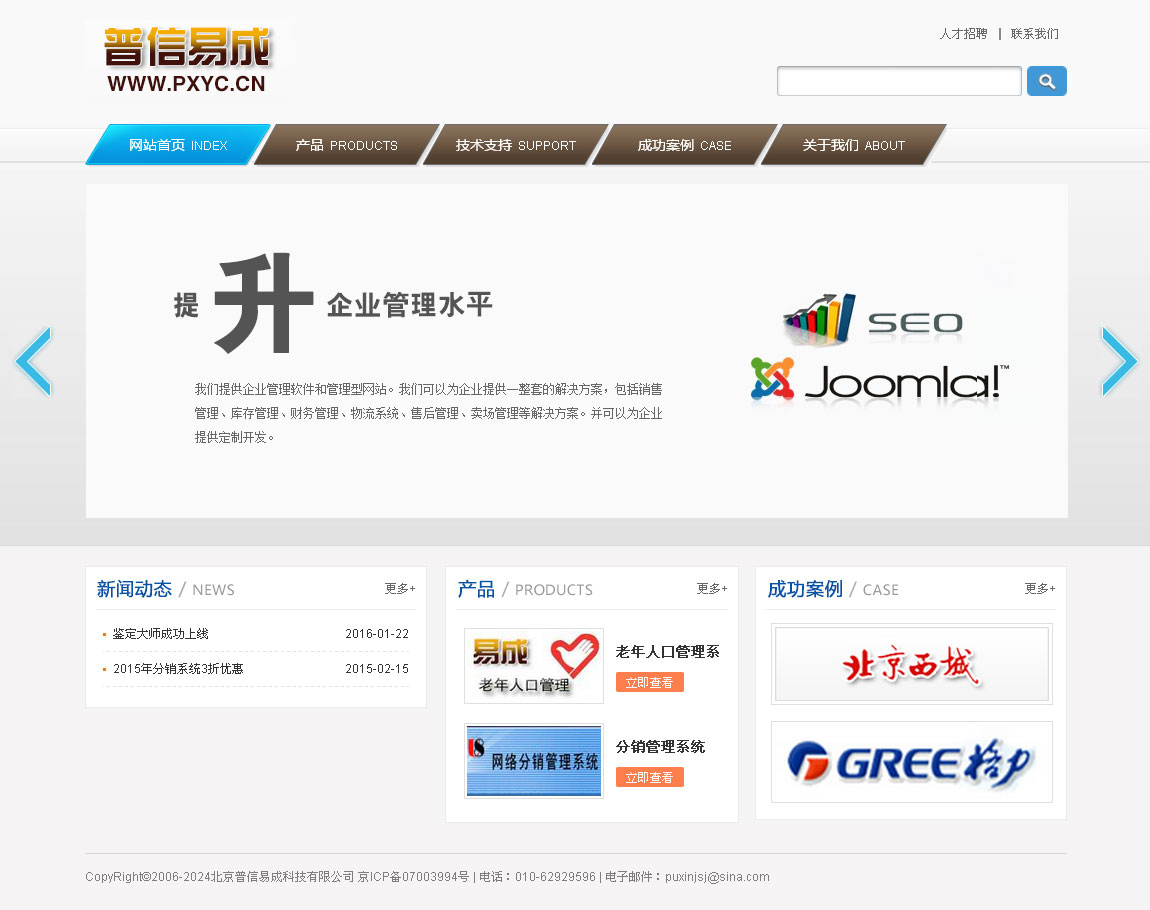The height and width of the screenshot is (910, 1150).
Task: Click the 联系我们 link
Action: pos(1034,34)
